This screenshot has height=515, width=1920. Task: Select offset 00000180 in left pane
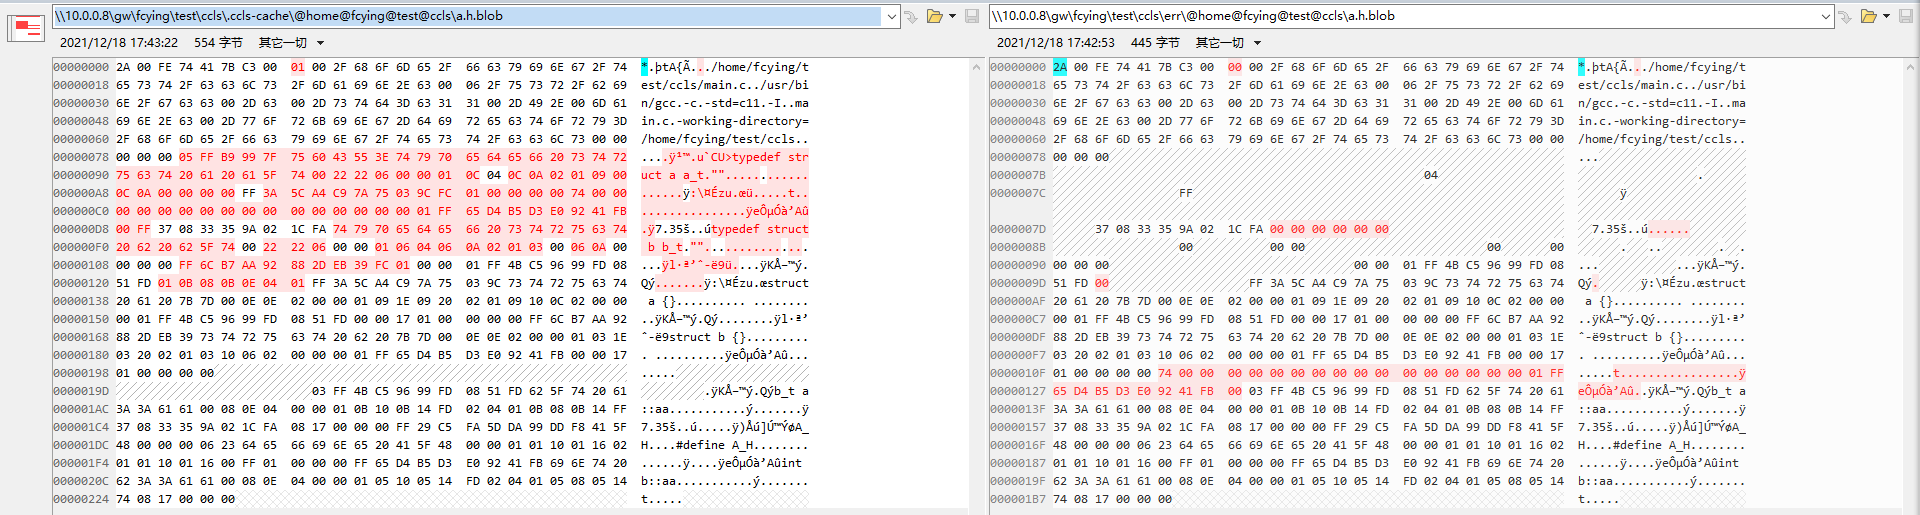click(x=81, y=355)
